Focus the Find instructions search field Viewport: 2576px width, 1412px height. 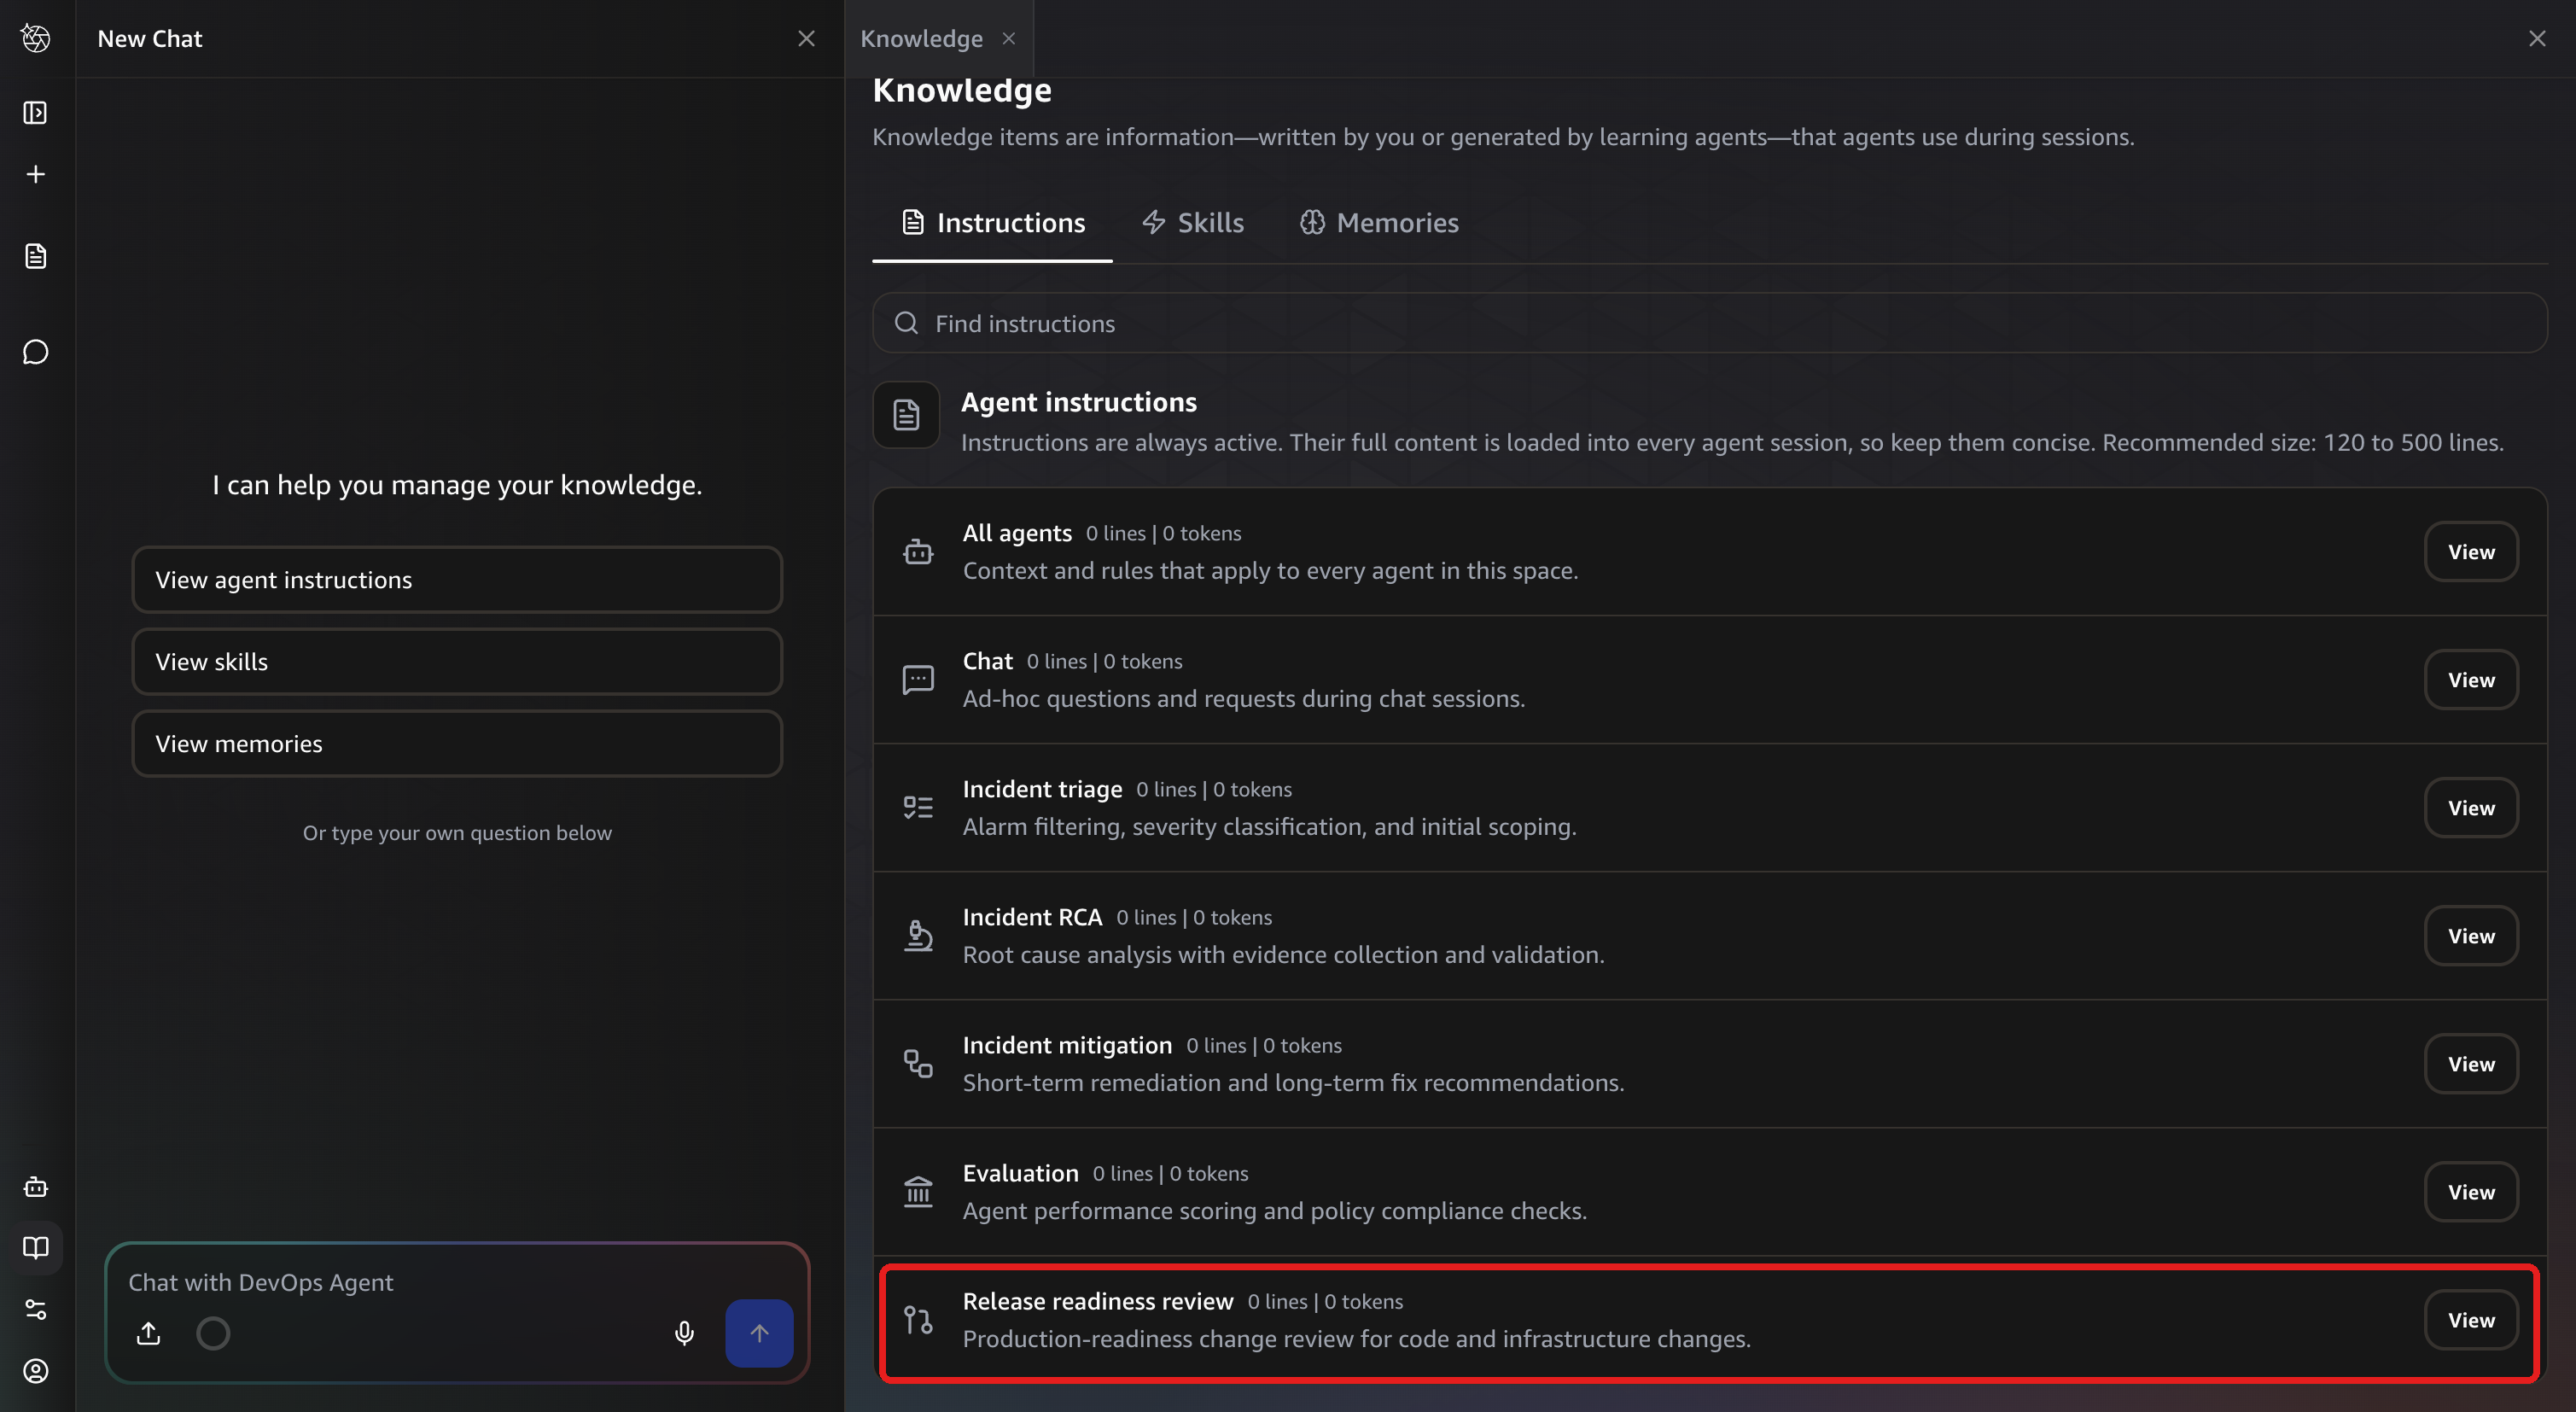pos(1710,322)
